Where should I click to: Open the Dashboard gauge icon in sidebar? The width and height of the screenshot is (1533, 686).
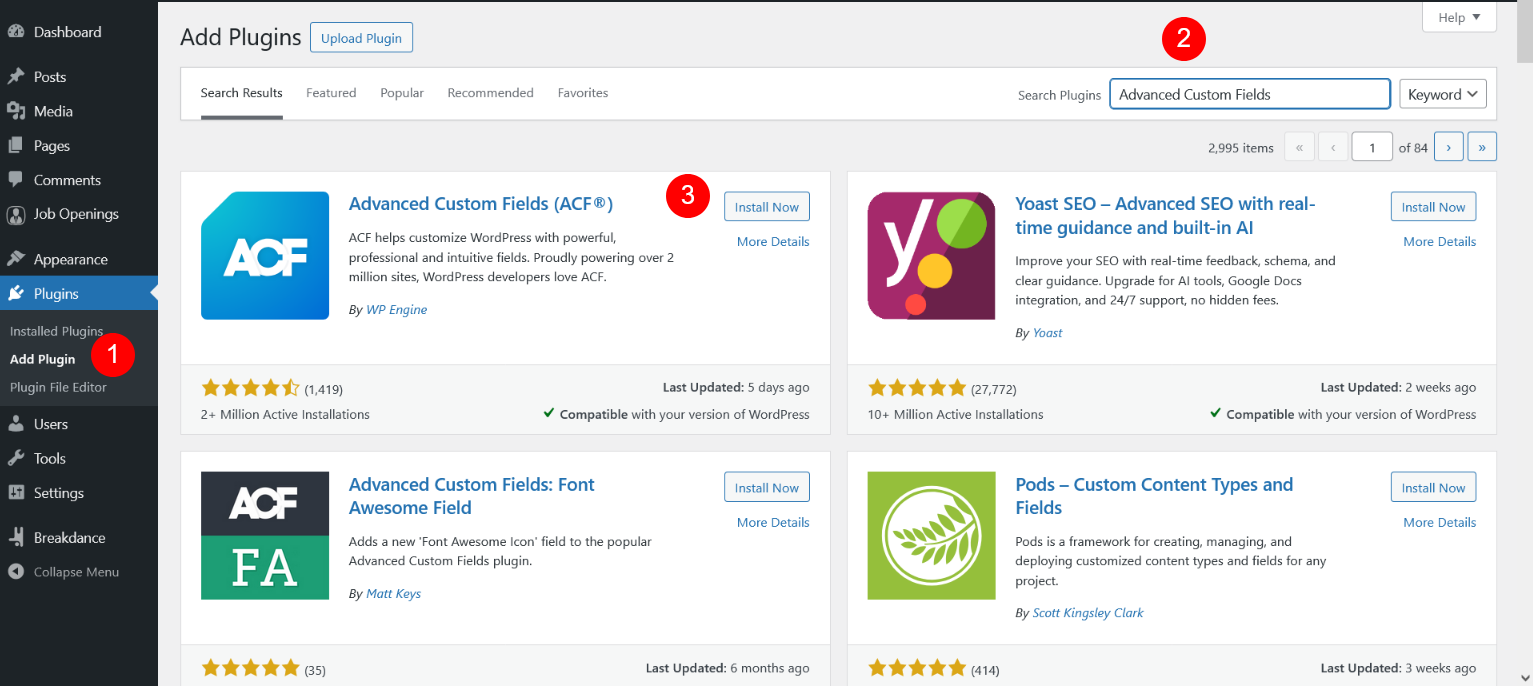click(16, 32)
